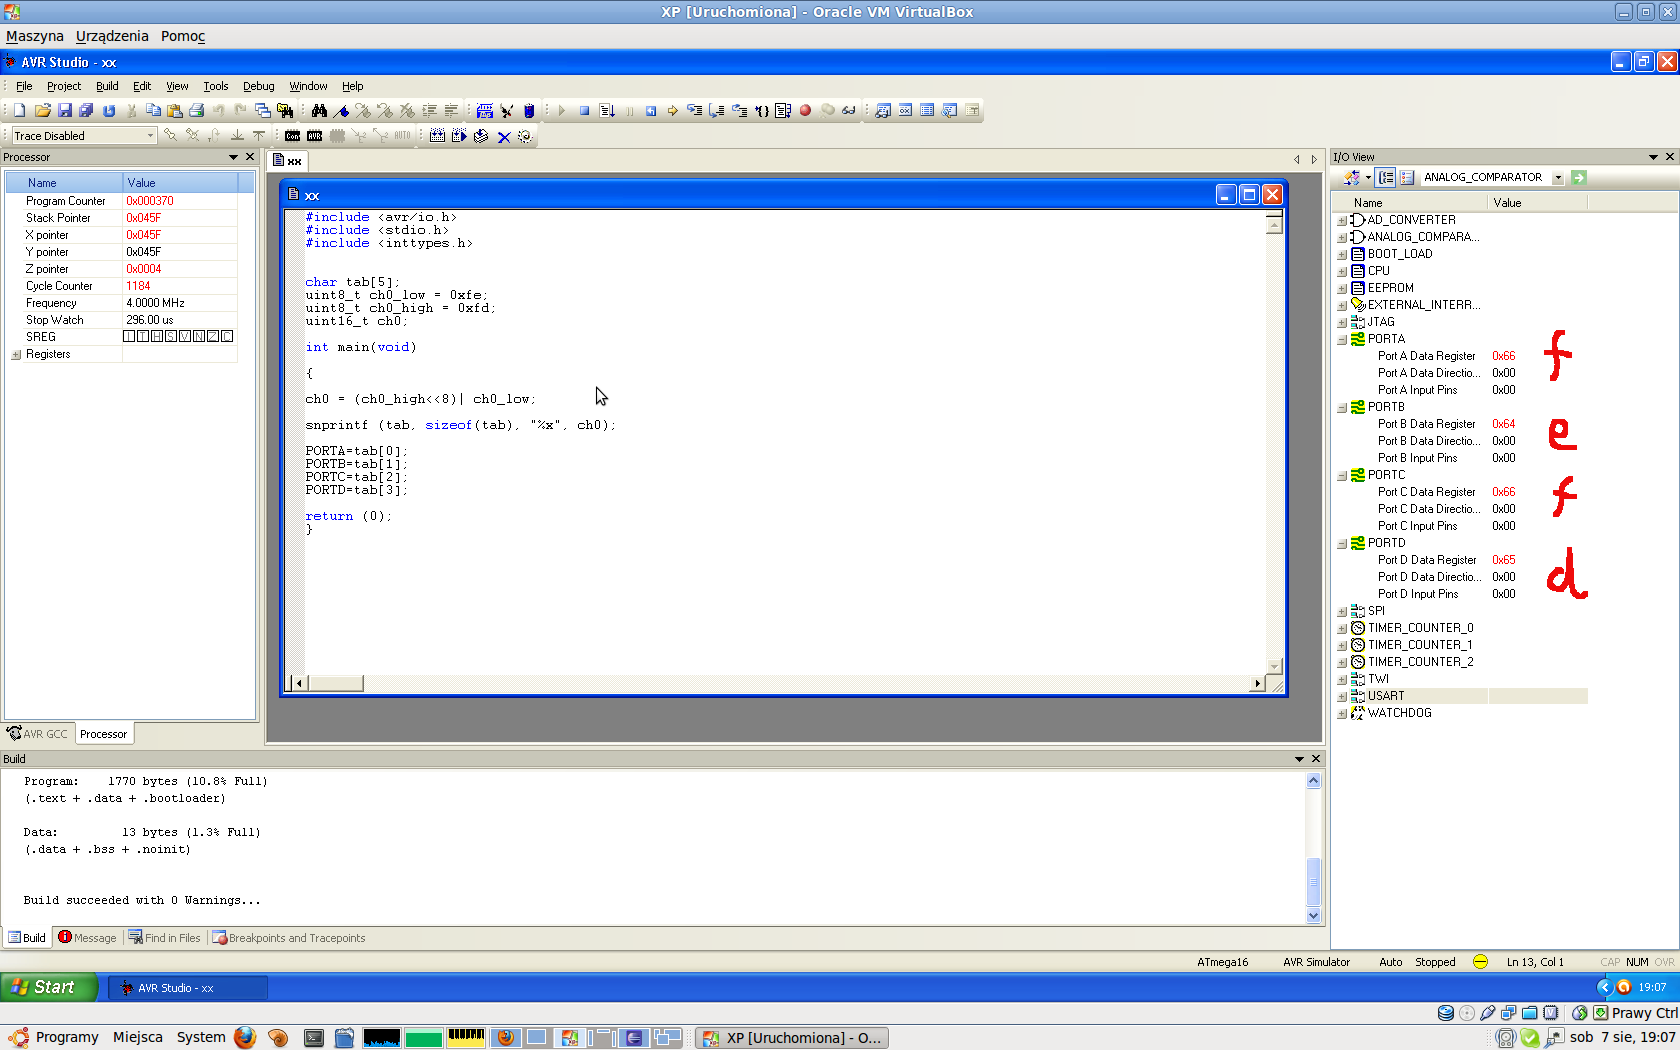
Task: Click the Step Into debug icon
Action: click(x=694, y=111)
